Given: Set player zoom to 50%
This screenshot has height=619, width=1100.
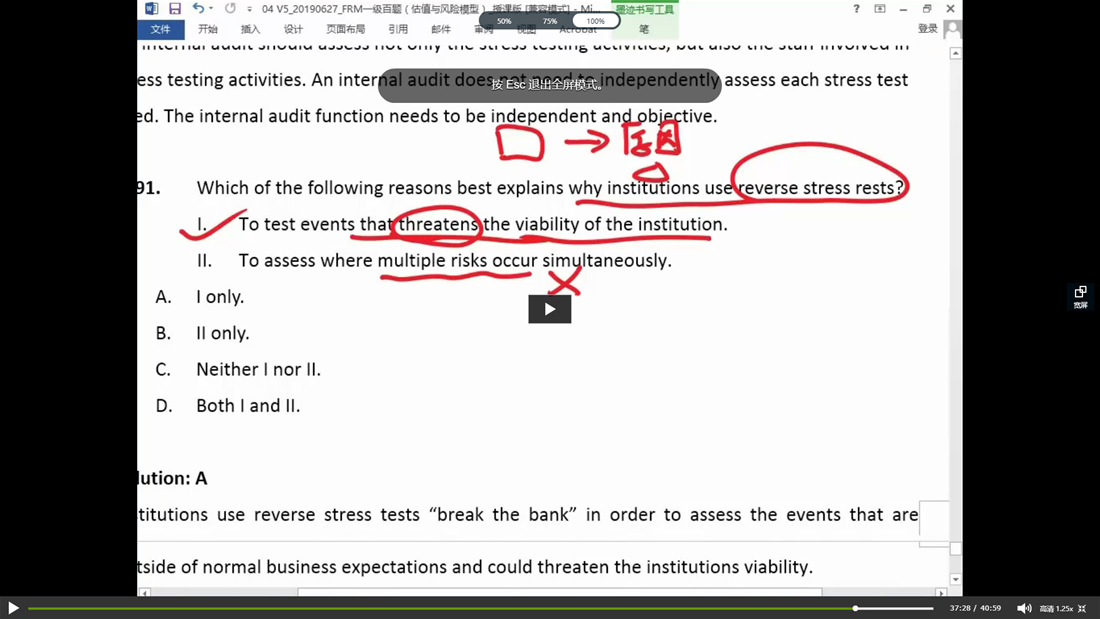Looking at the screenshot, I should point(504,21).
